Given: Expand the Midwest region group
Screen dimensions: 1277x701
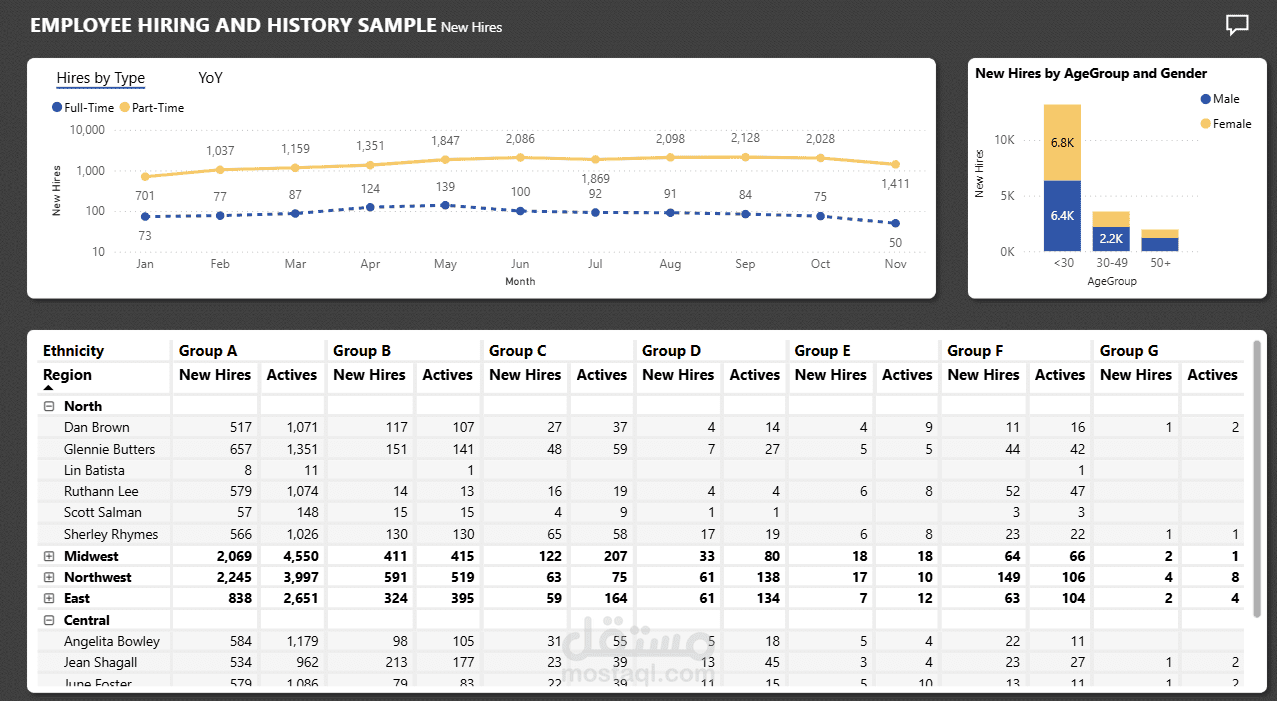Looking at the screenshot, I should tap(49, 555).
